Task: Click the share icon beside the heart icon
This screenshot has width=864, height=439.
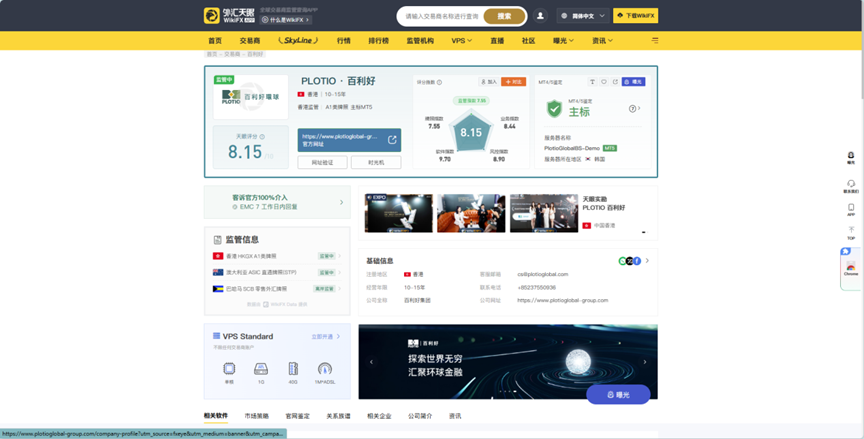Action: [x=615, y=82]
